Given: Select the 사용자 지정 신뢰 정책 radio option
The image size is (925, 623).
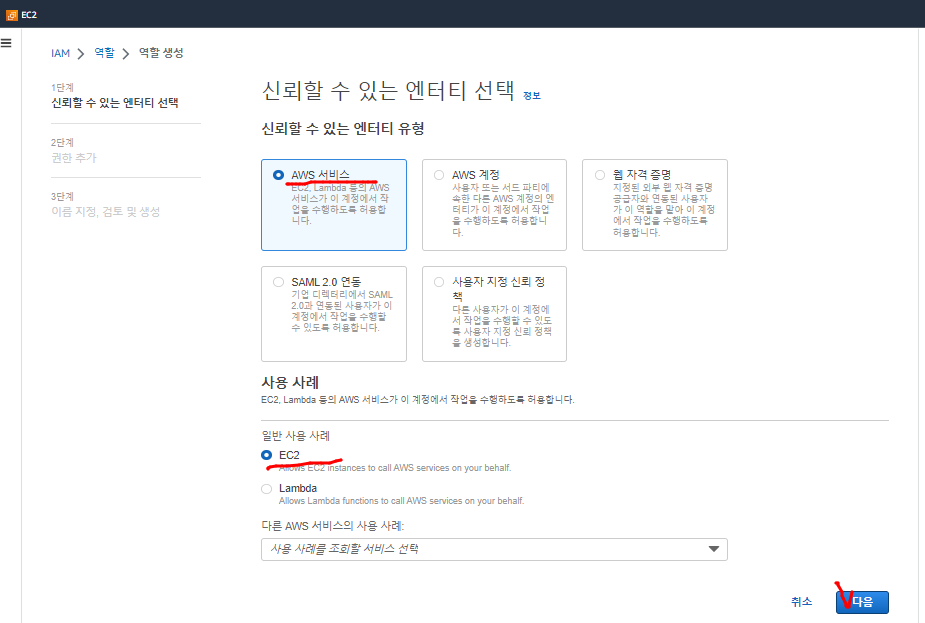Looking at the screenshot, I should tap(439, 282).
